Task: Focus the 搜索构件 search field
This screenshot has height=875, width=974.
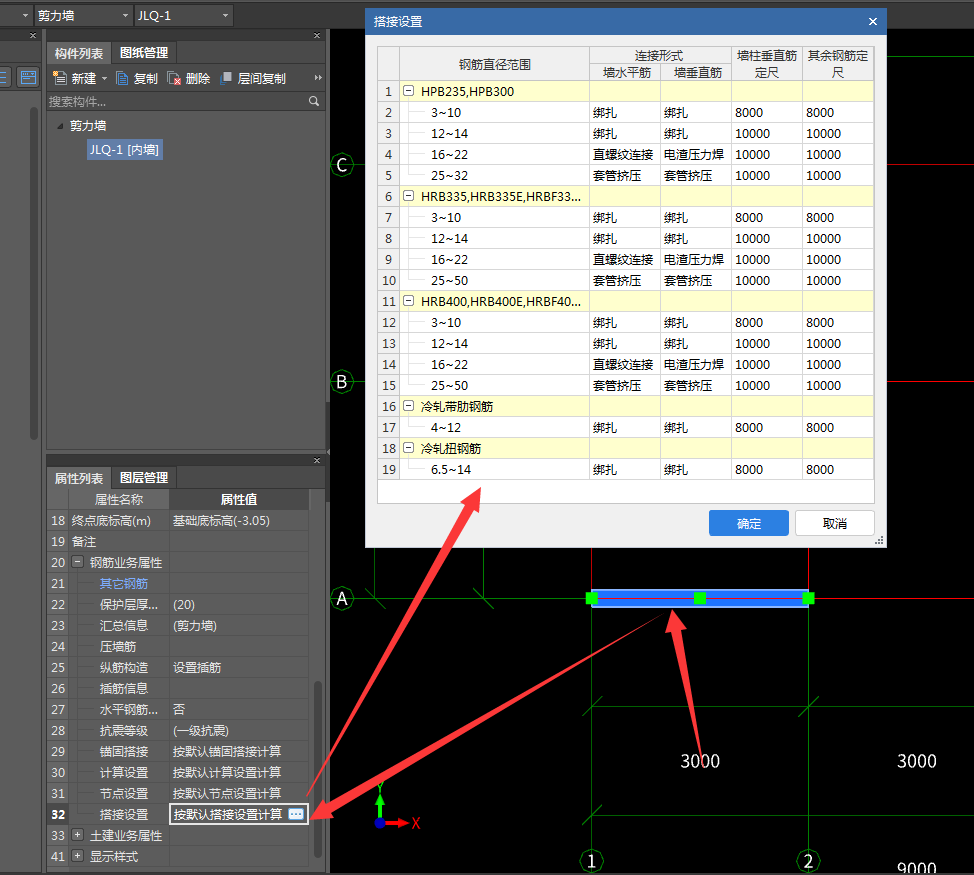Action: 177,101
